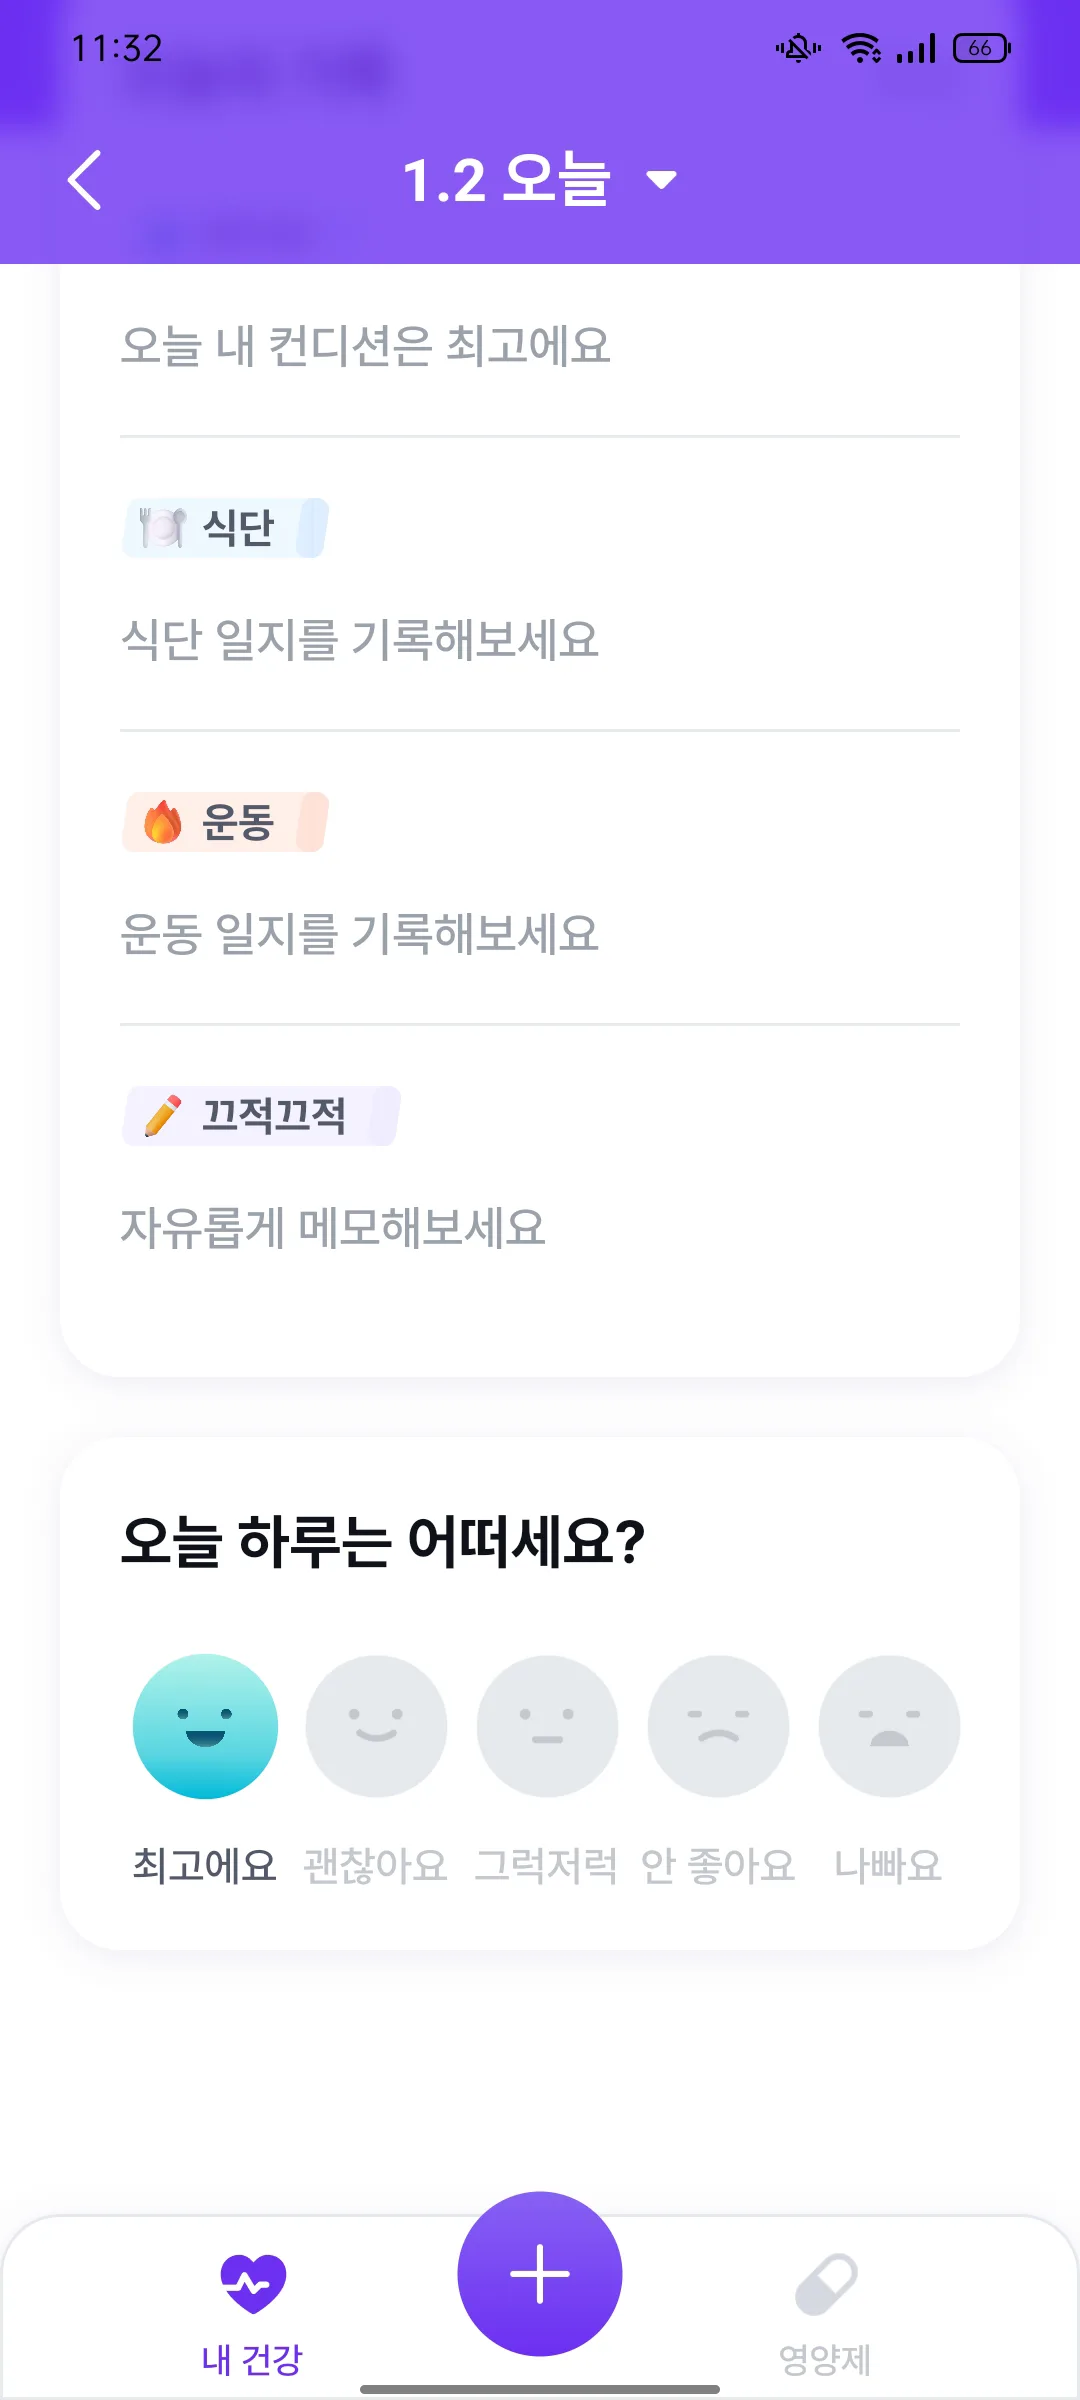Select the 그럭저럭 neutral face
The width and height of the screenshot is (1080, 2400).
547,1726
